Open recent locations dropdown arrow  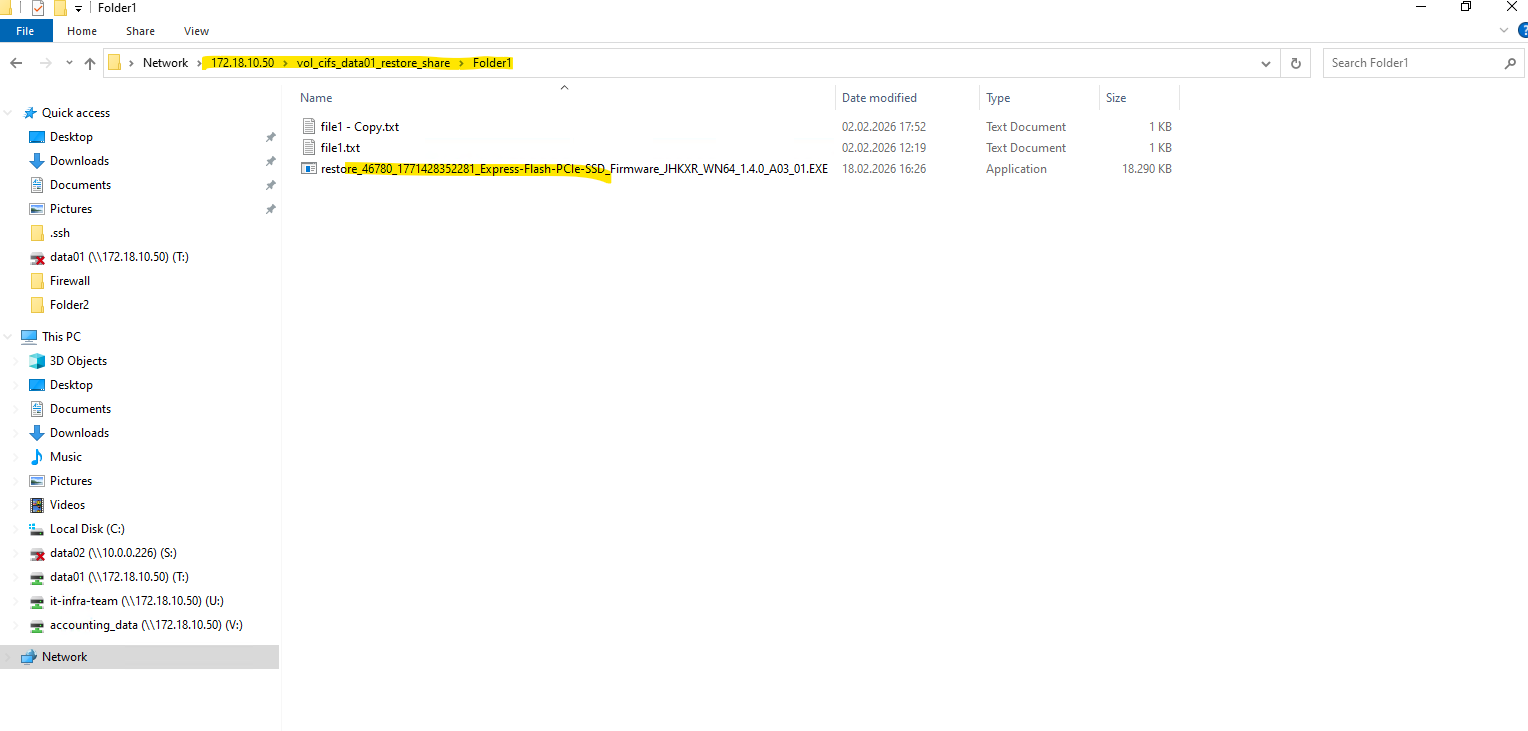coord(69,63)
